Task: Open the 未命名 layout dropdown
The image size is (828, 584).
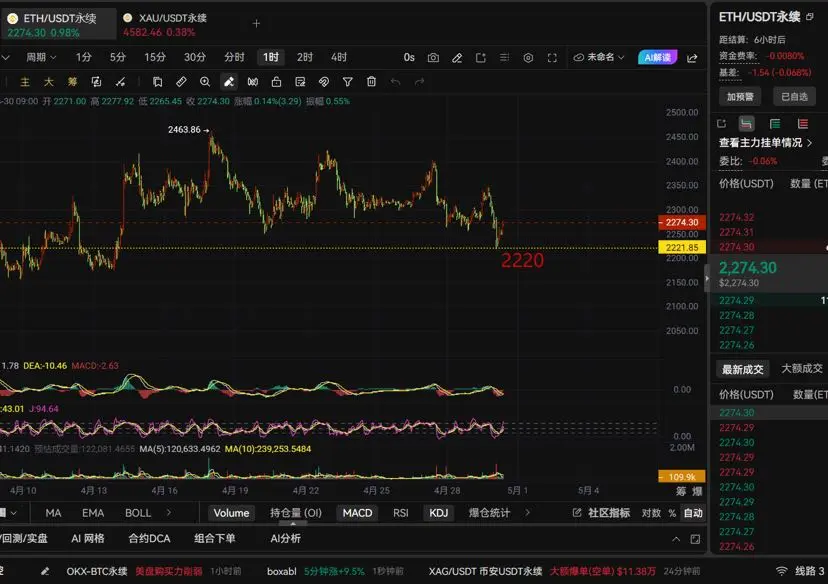Action: (x=598, y=57)
